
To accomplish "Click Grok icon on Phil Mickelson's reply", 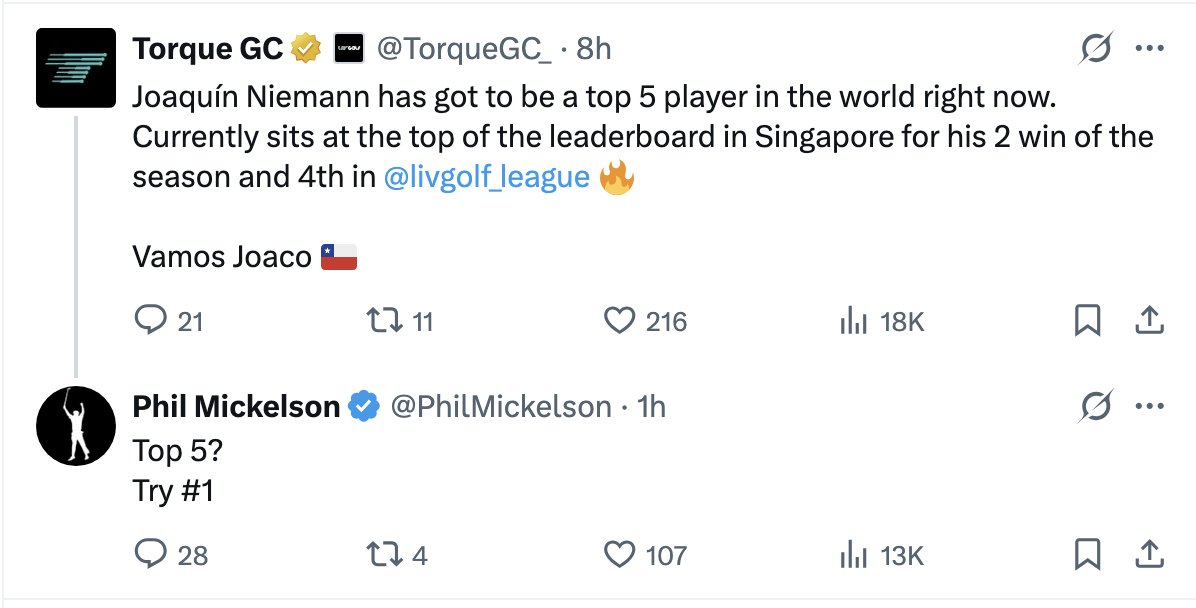I will [x=1097, y=406].
